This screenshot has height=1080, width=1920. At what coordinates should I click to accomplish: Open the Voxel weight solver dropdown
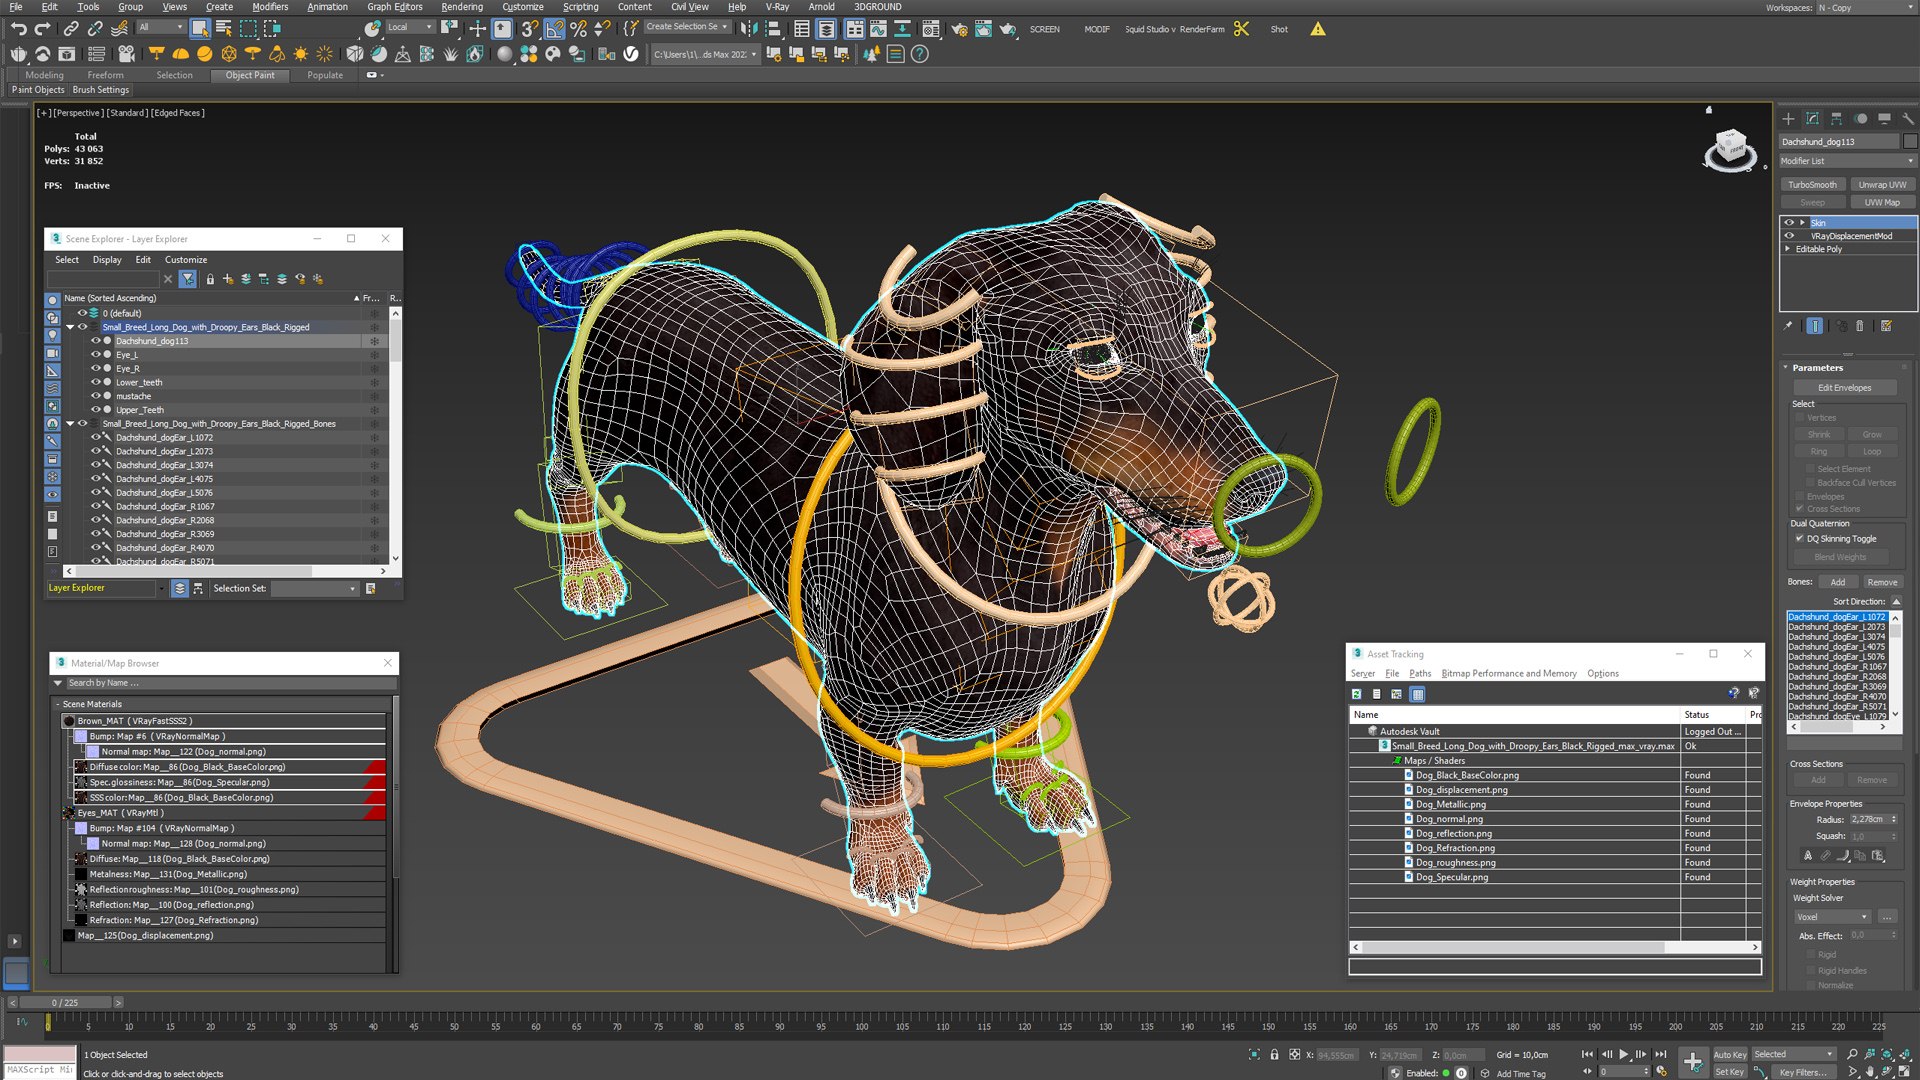pyautogui.click(x=1832, y=917)
